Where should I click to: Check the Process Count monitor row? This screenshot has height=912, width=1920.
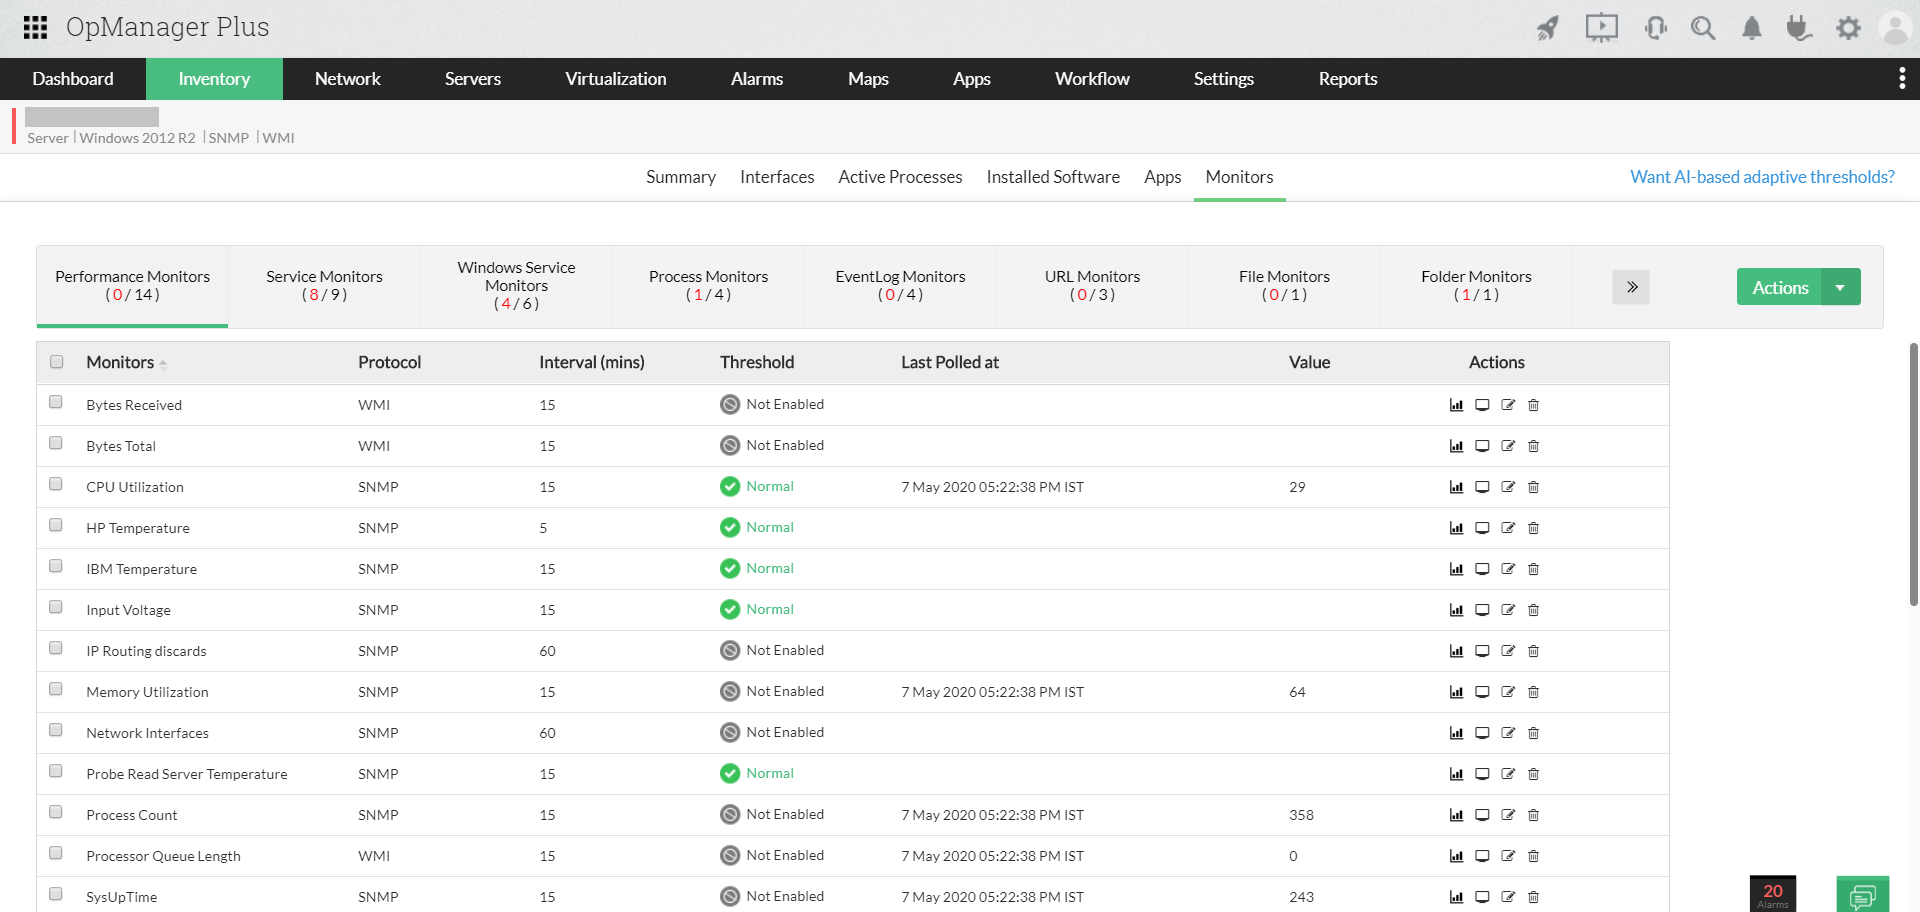coord(56,811)
